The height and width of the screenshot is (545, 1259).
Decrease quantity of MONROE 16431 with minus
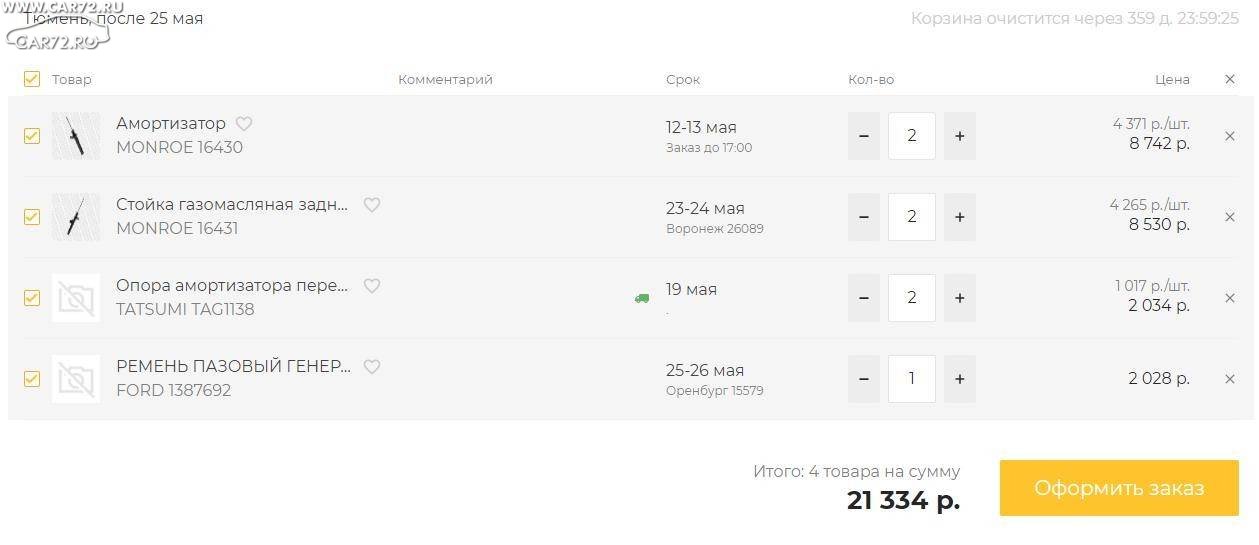coord(864,217)
